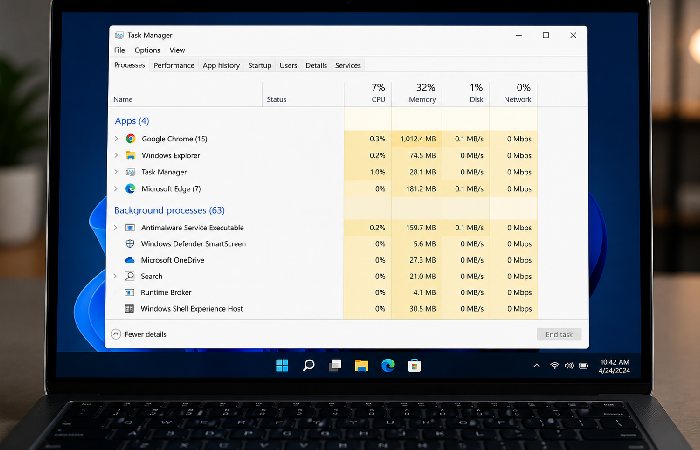This screenshot has height=450, width=700.
Task: Click the Windows Explorer folder icon
Action: 130,155
